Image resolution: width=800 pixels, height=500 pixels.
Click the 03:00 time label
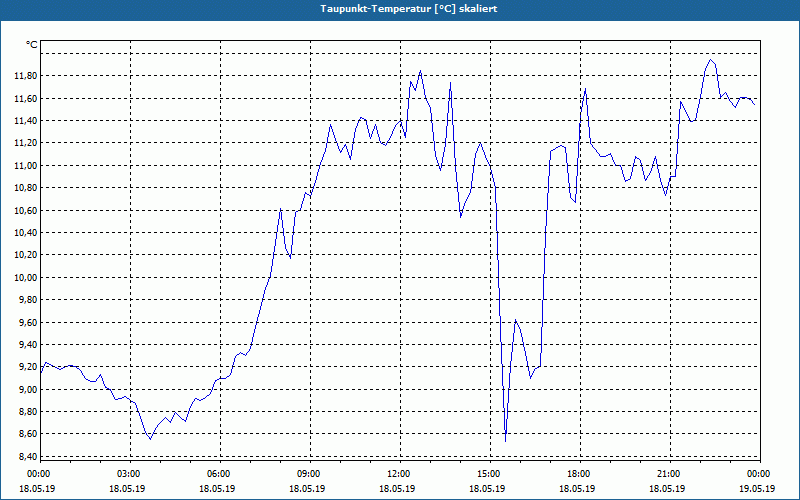coord(128,474)
